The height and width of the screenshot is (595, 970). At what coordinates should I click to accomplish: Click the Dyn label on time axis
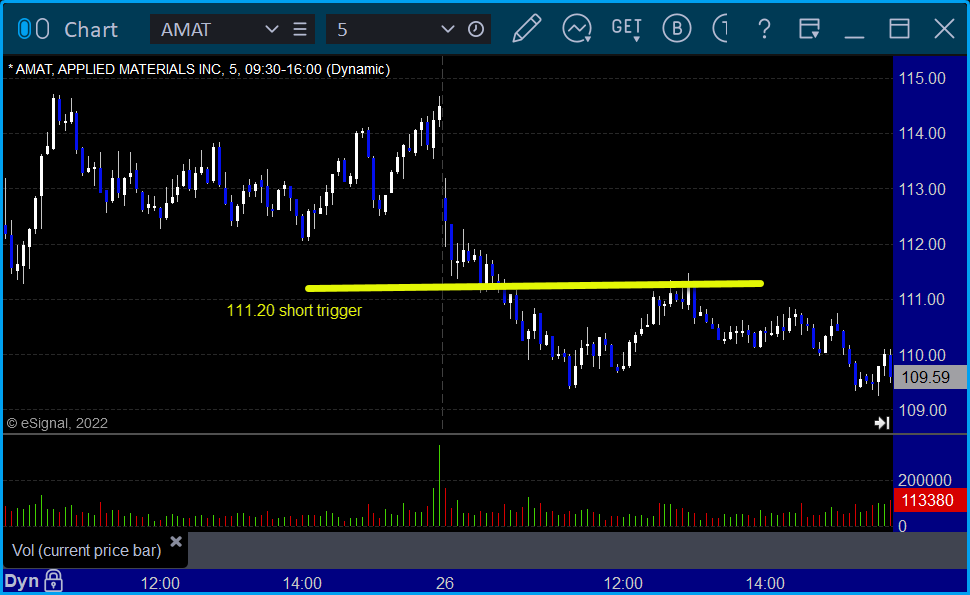pyautogui.click(x=22, y=581)
